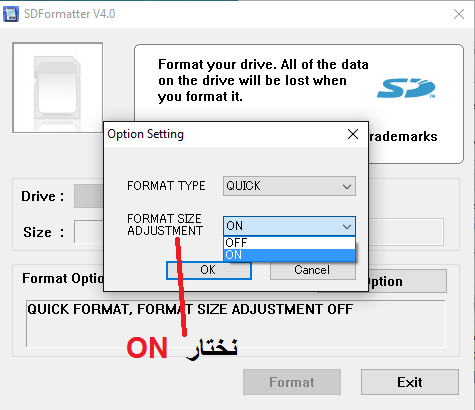Viewport: 475px width, 410px height.
Task: Click the partially hidden Option button
Action: tap(407, 282)
